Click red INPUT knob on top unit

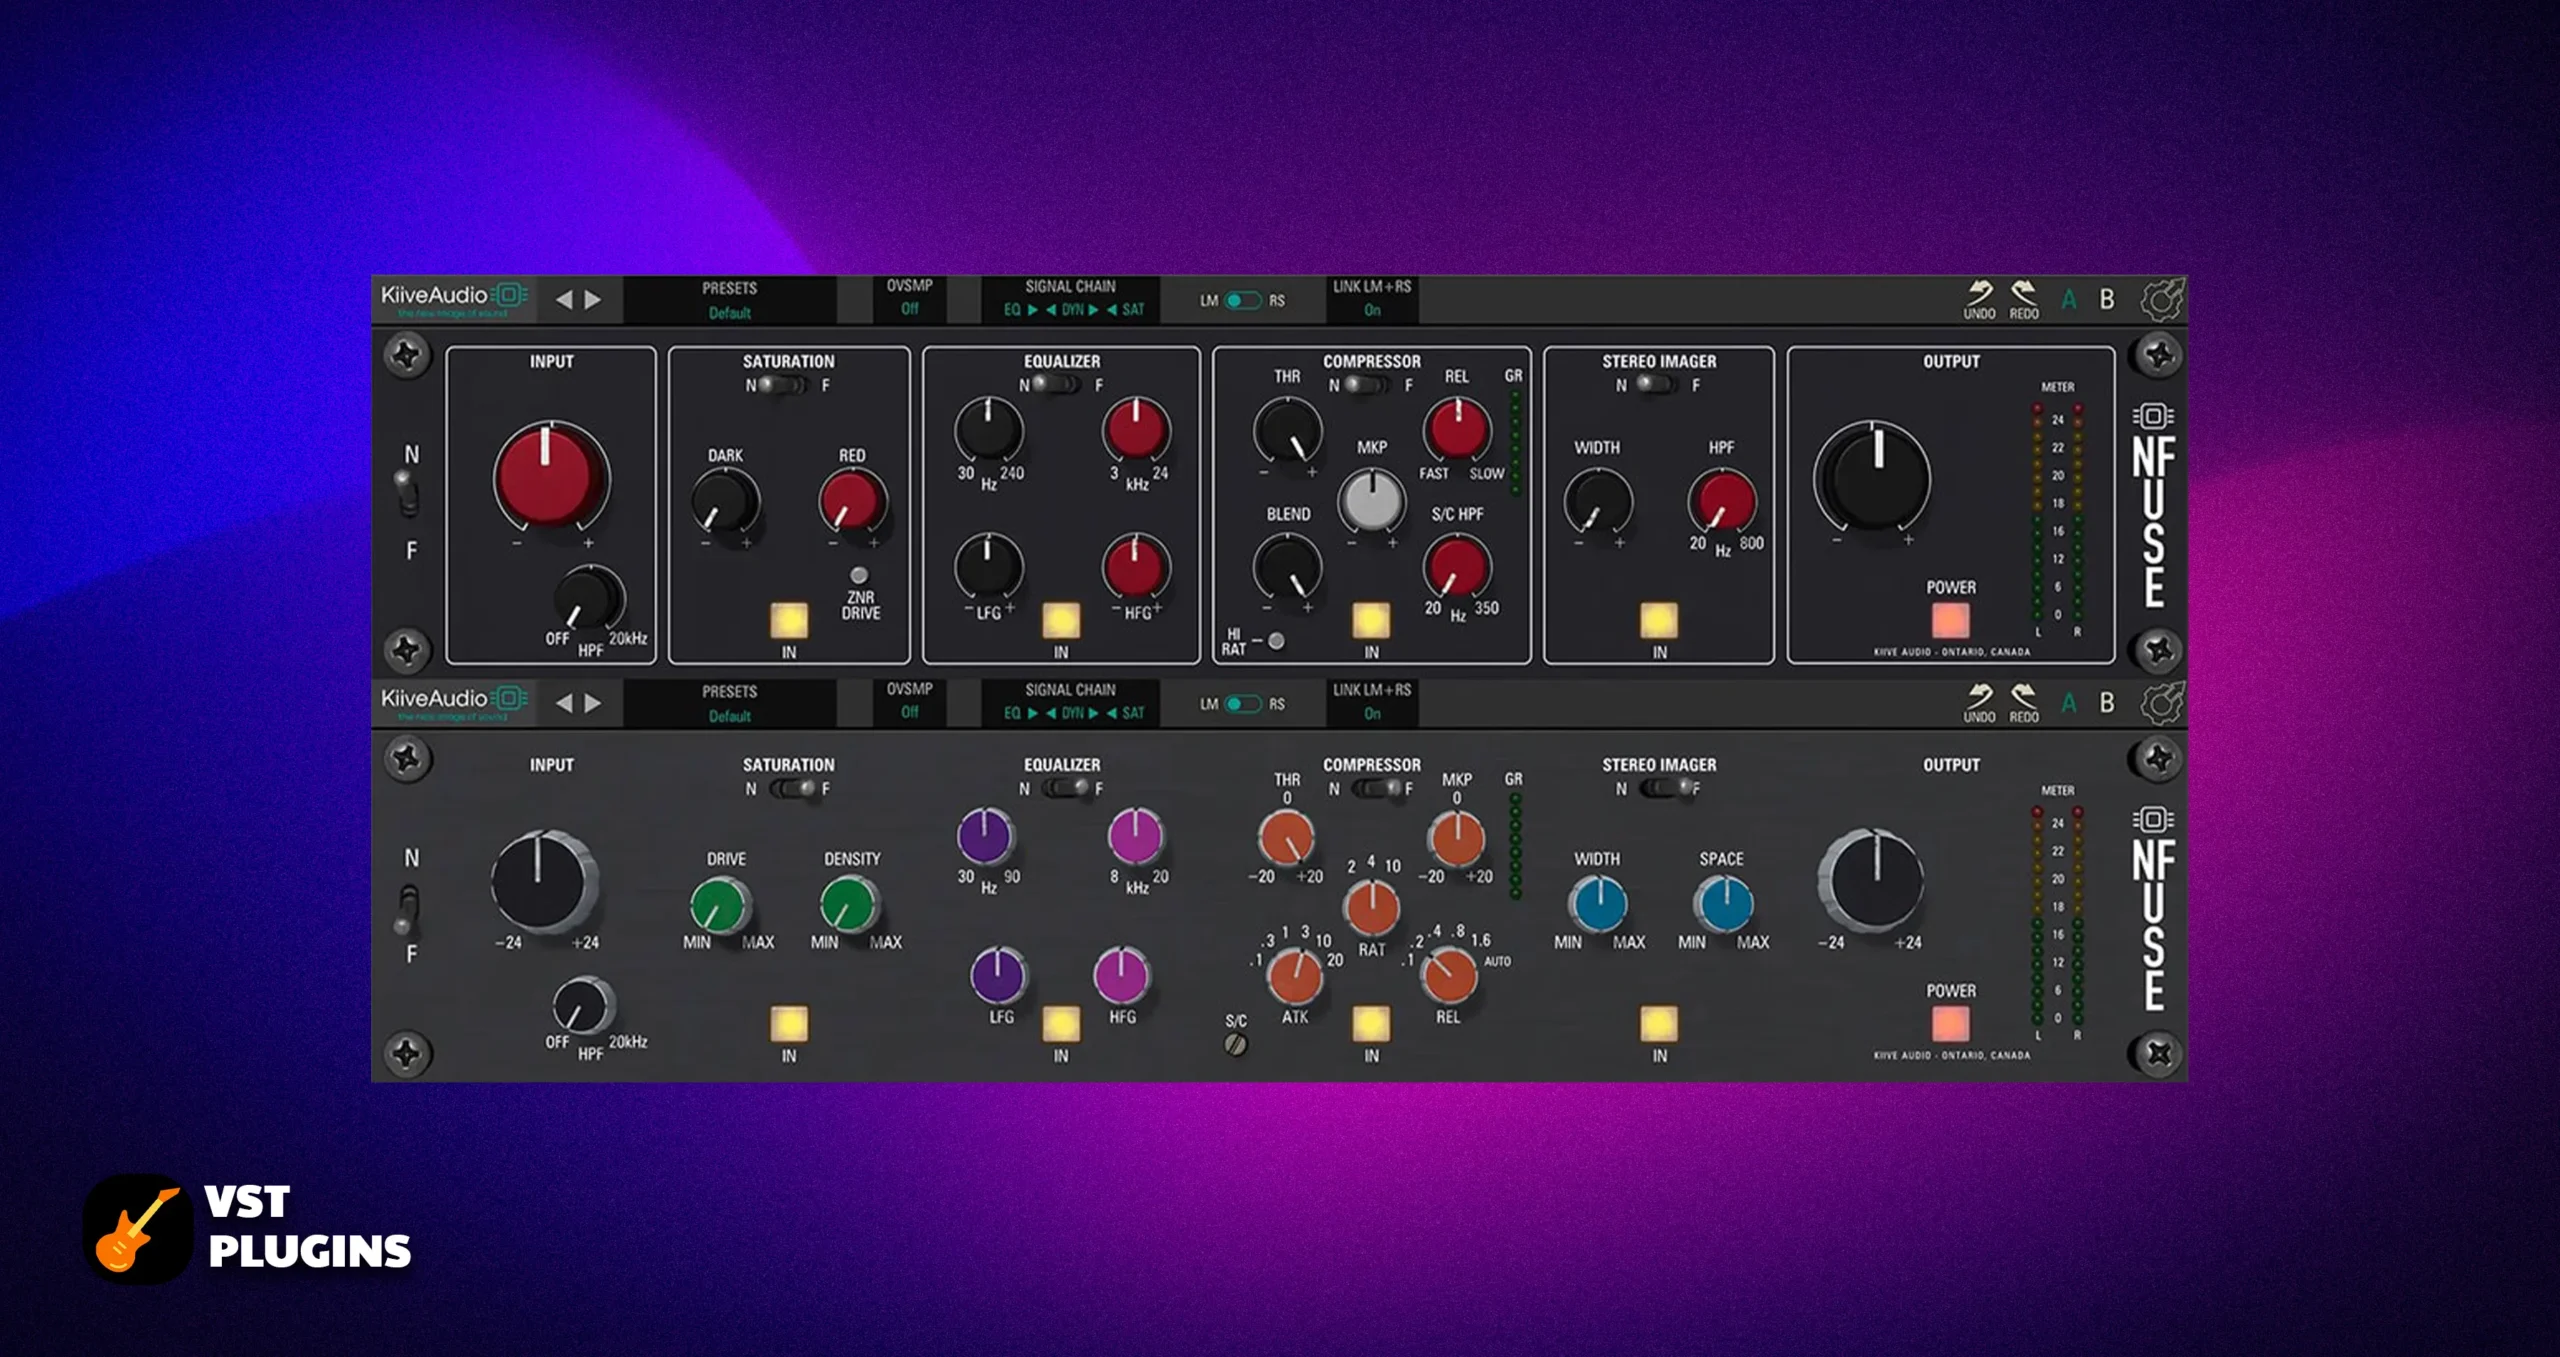[x=551, y=476]
